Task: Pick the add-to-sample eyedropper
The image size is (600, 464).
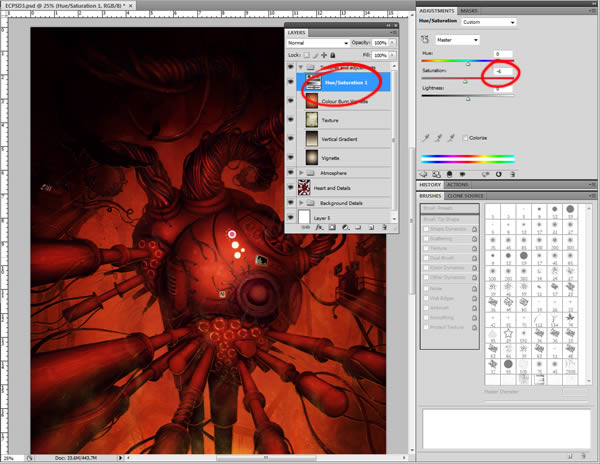Action: tap(439, 138)
